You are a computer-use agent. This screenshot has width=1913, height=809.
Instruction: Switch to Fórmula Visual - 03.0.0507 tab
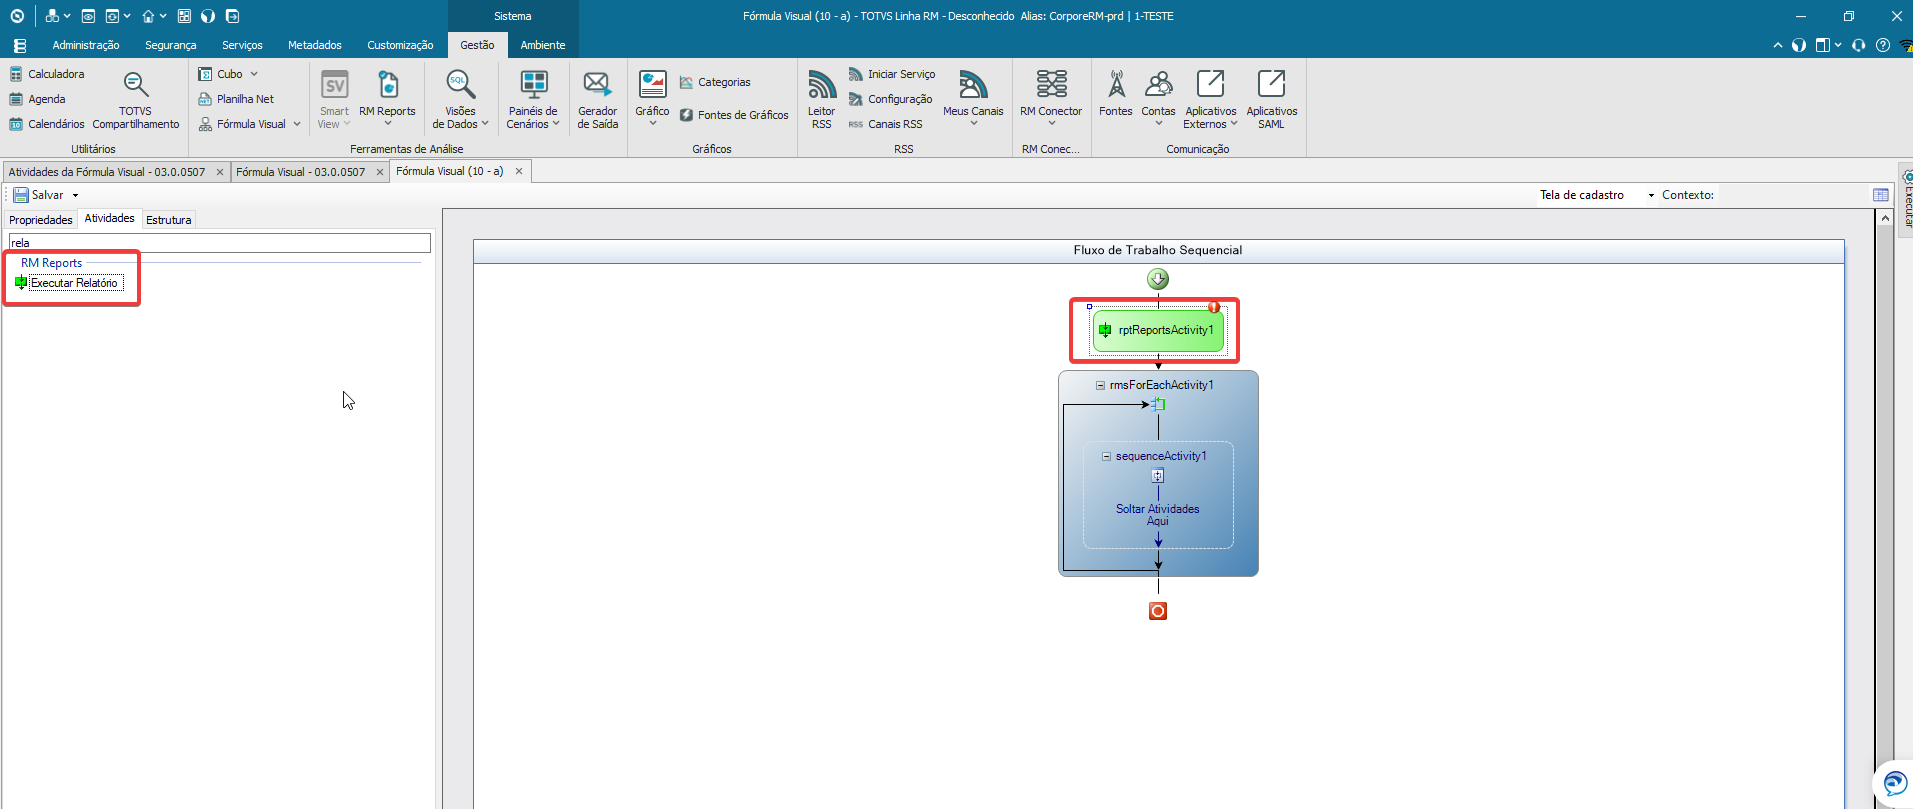click(x=301, y=172)
